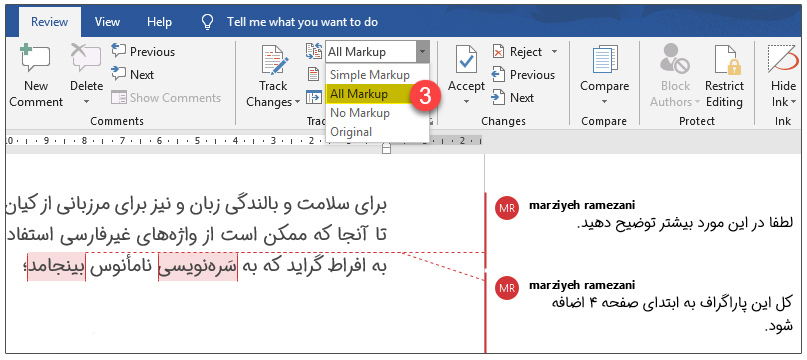This screenshot has height=360, width=807.
Task: Expand the Track Changes dropdown arrow
Action: [x=297, y=102]
